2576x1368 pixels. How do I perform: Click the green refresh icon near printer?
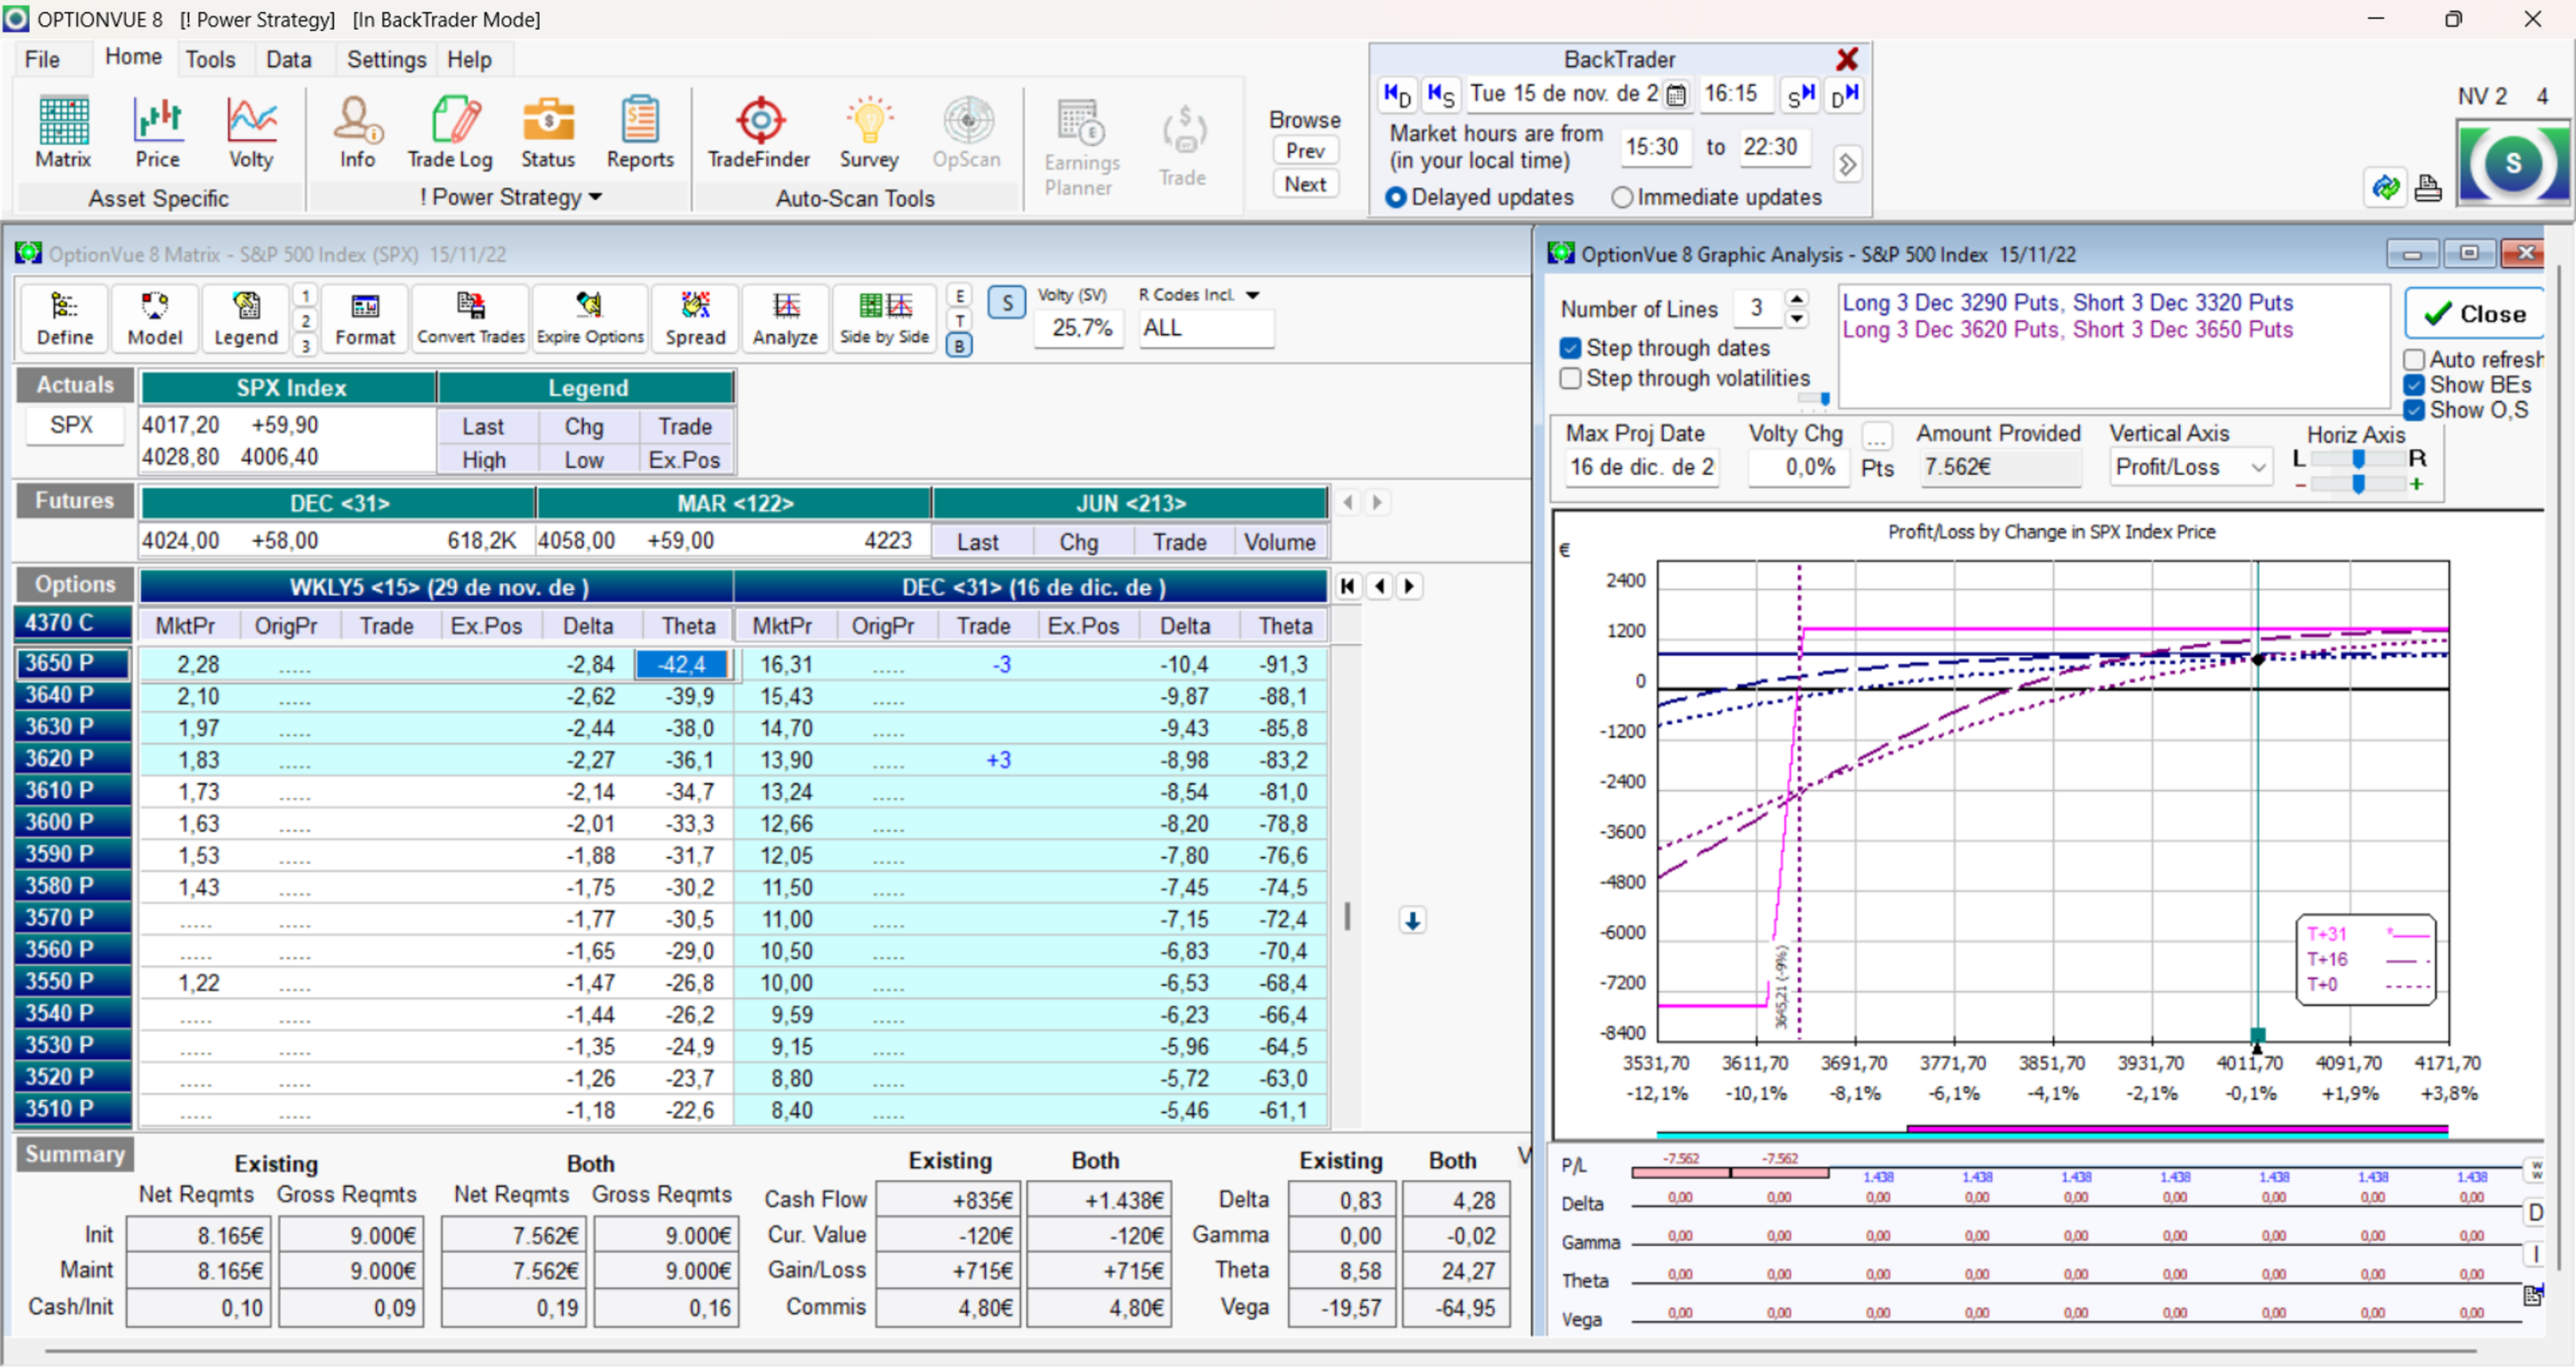pos(2385,187)
